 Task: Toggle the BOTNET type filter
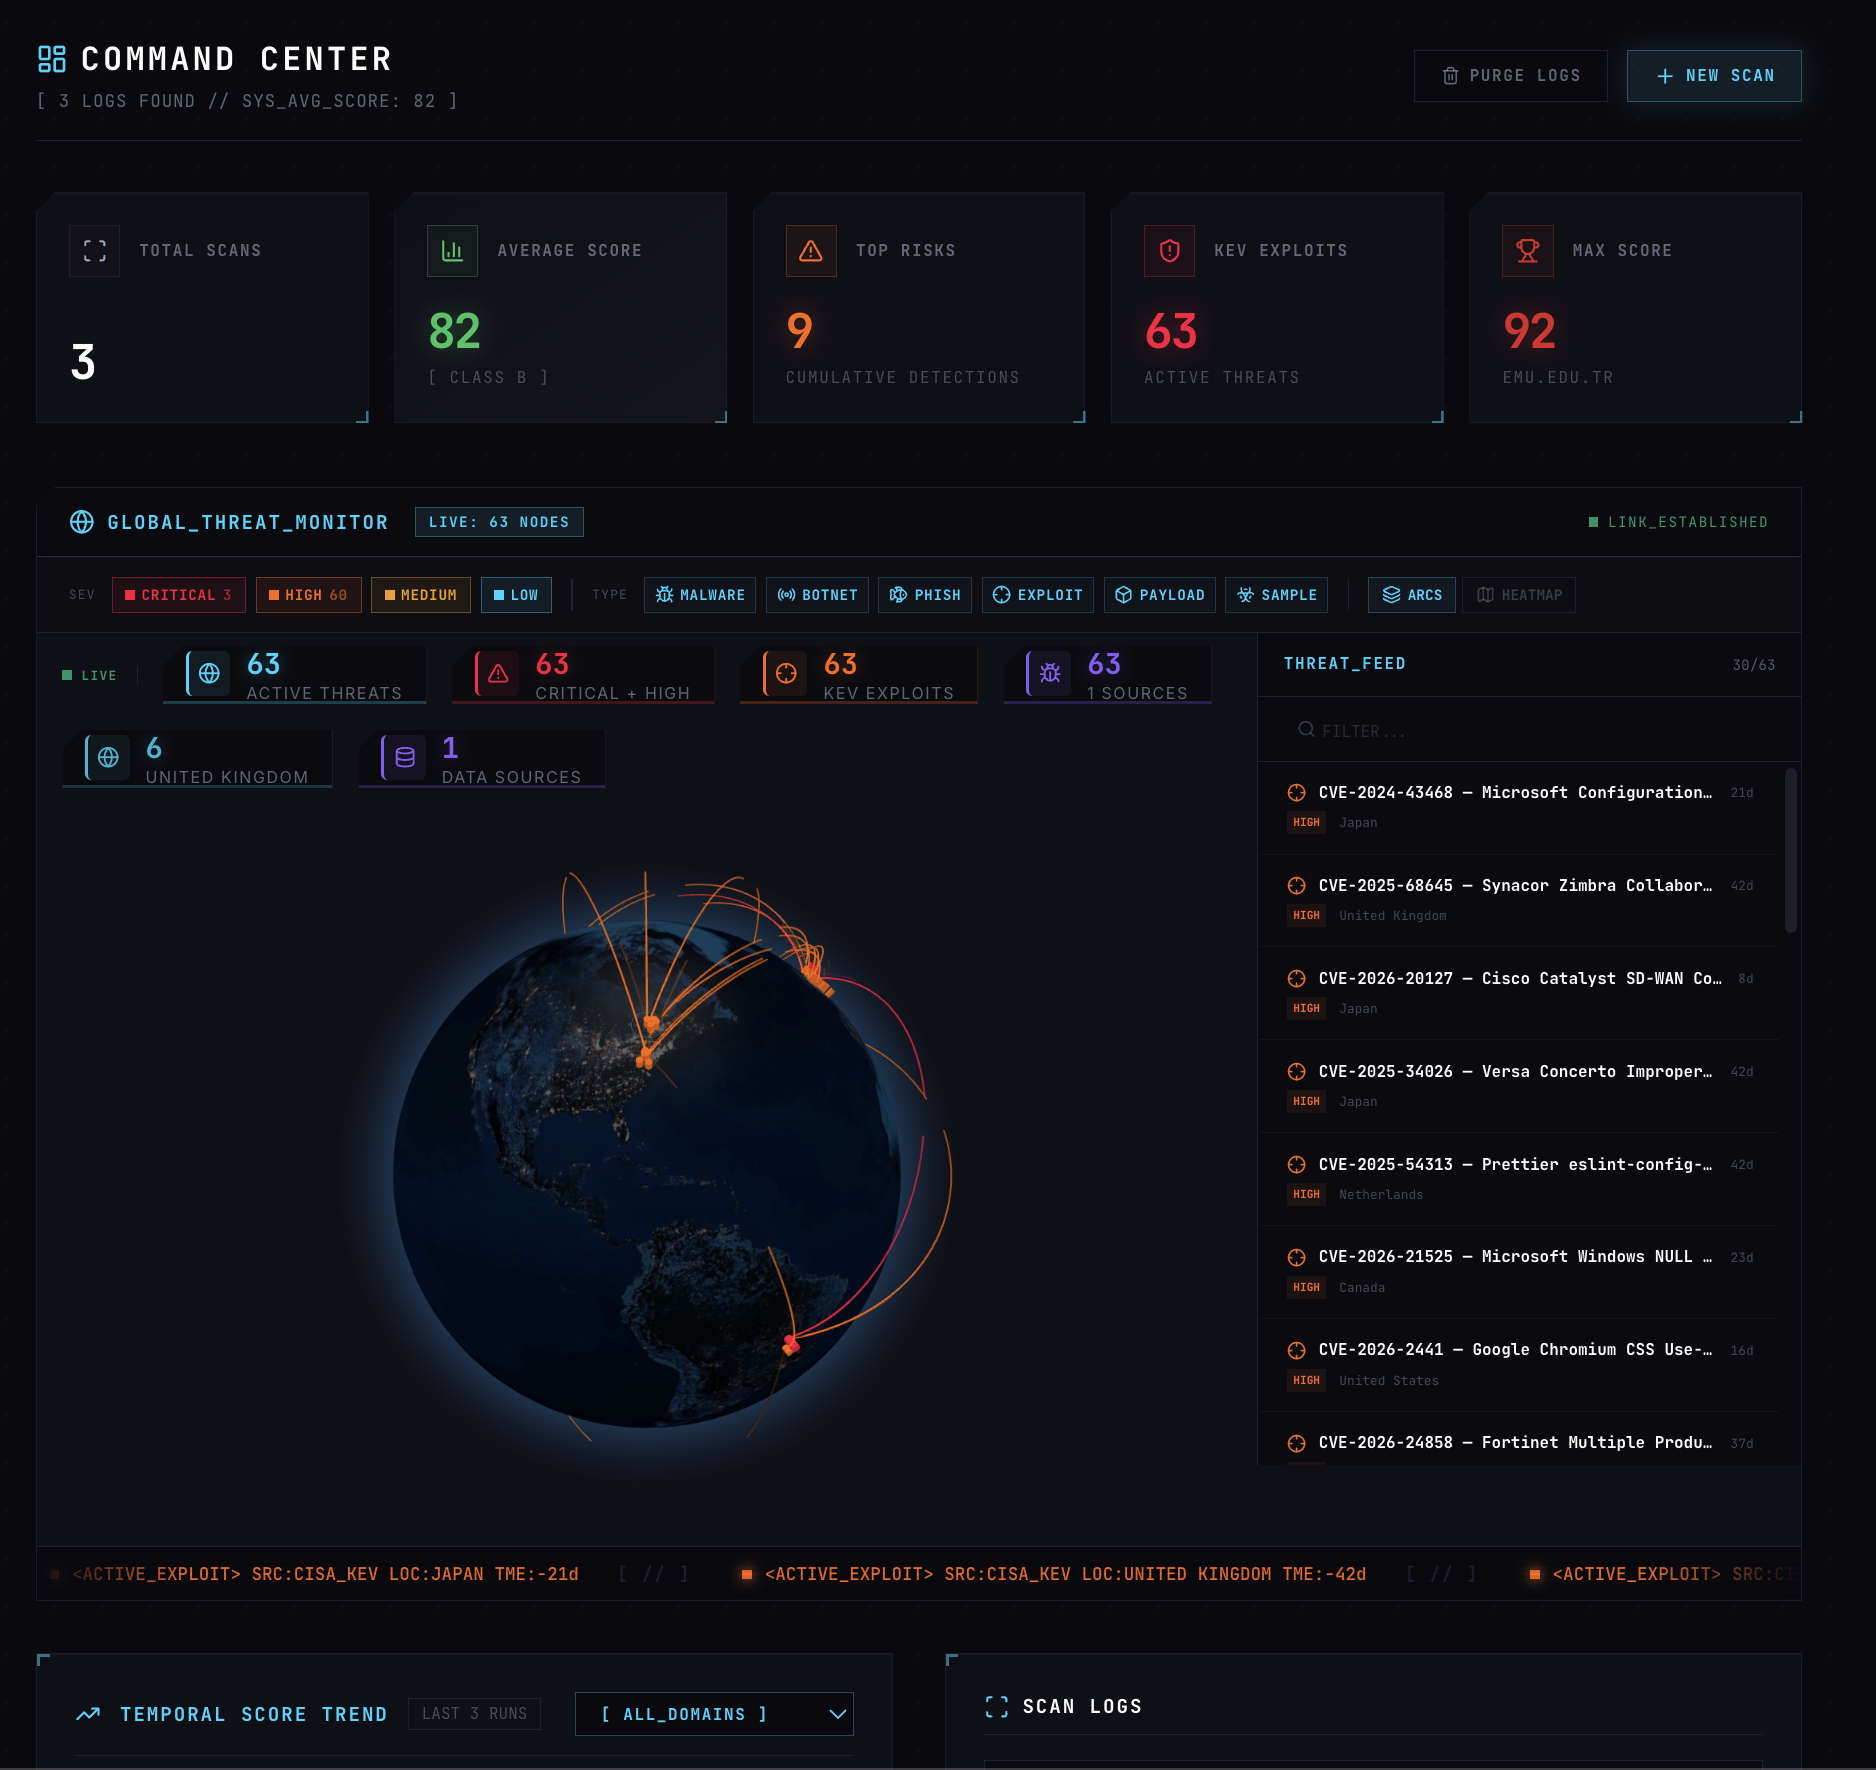[817, 595]
